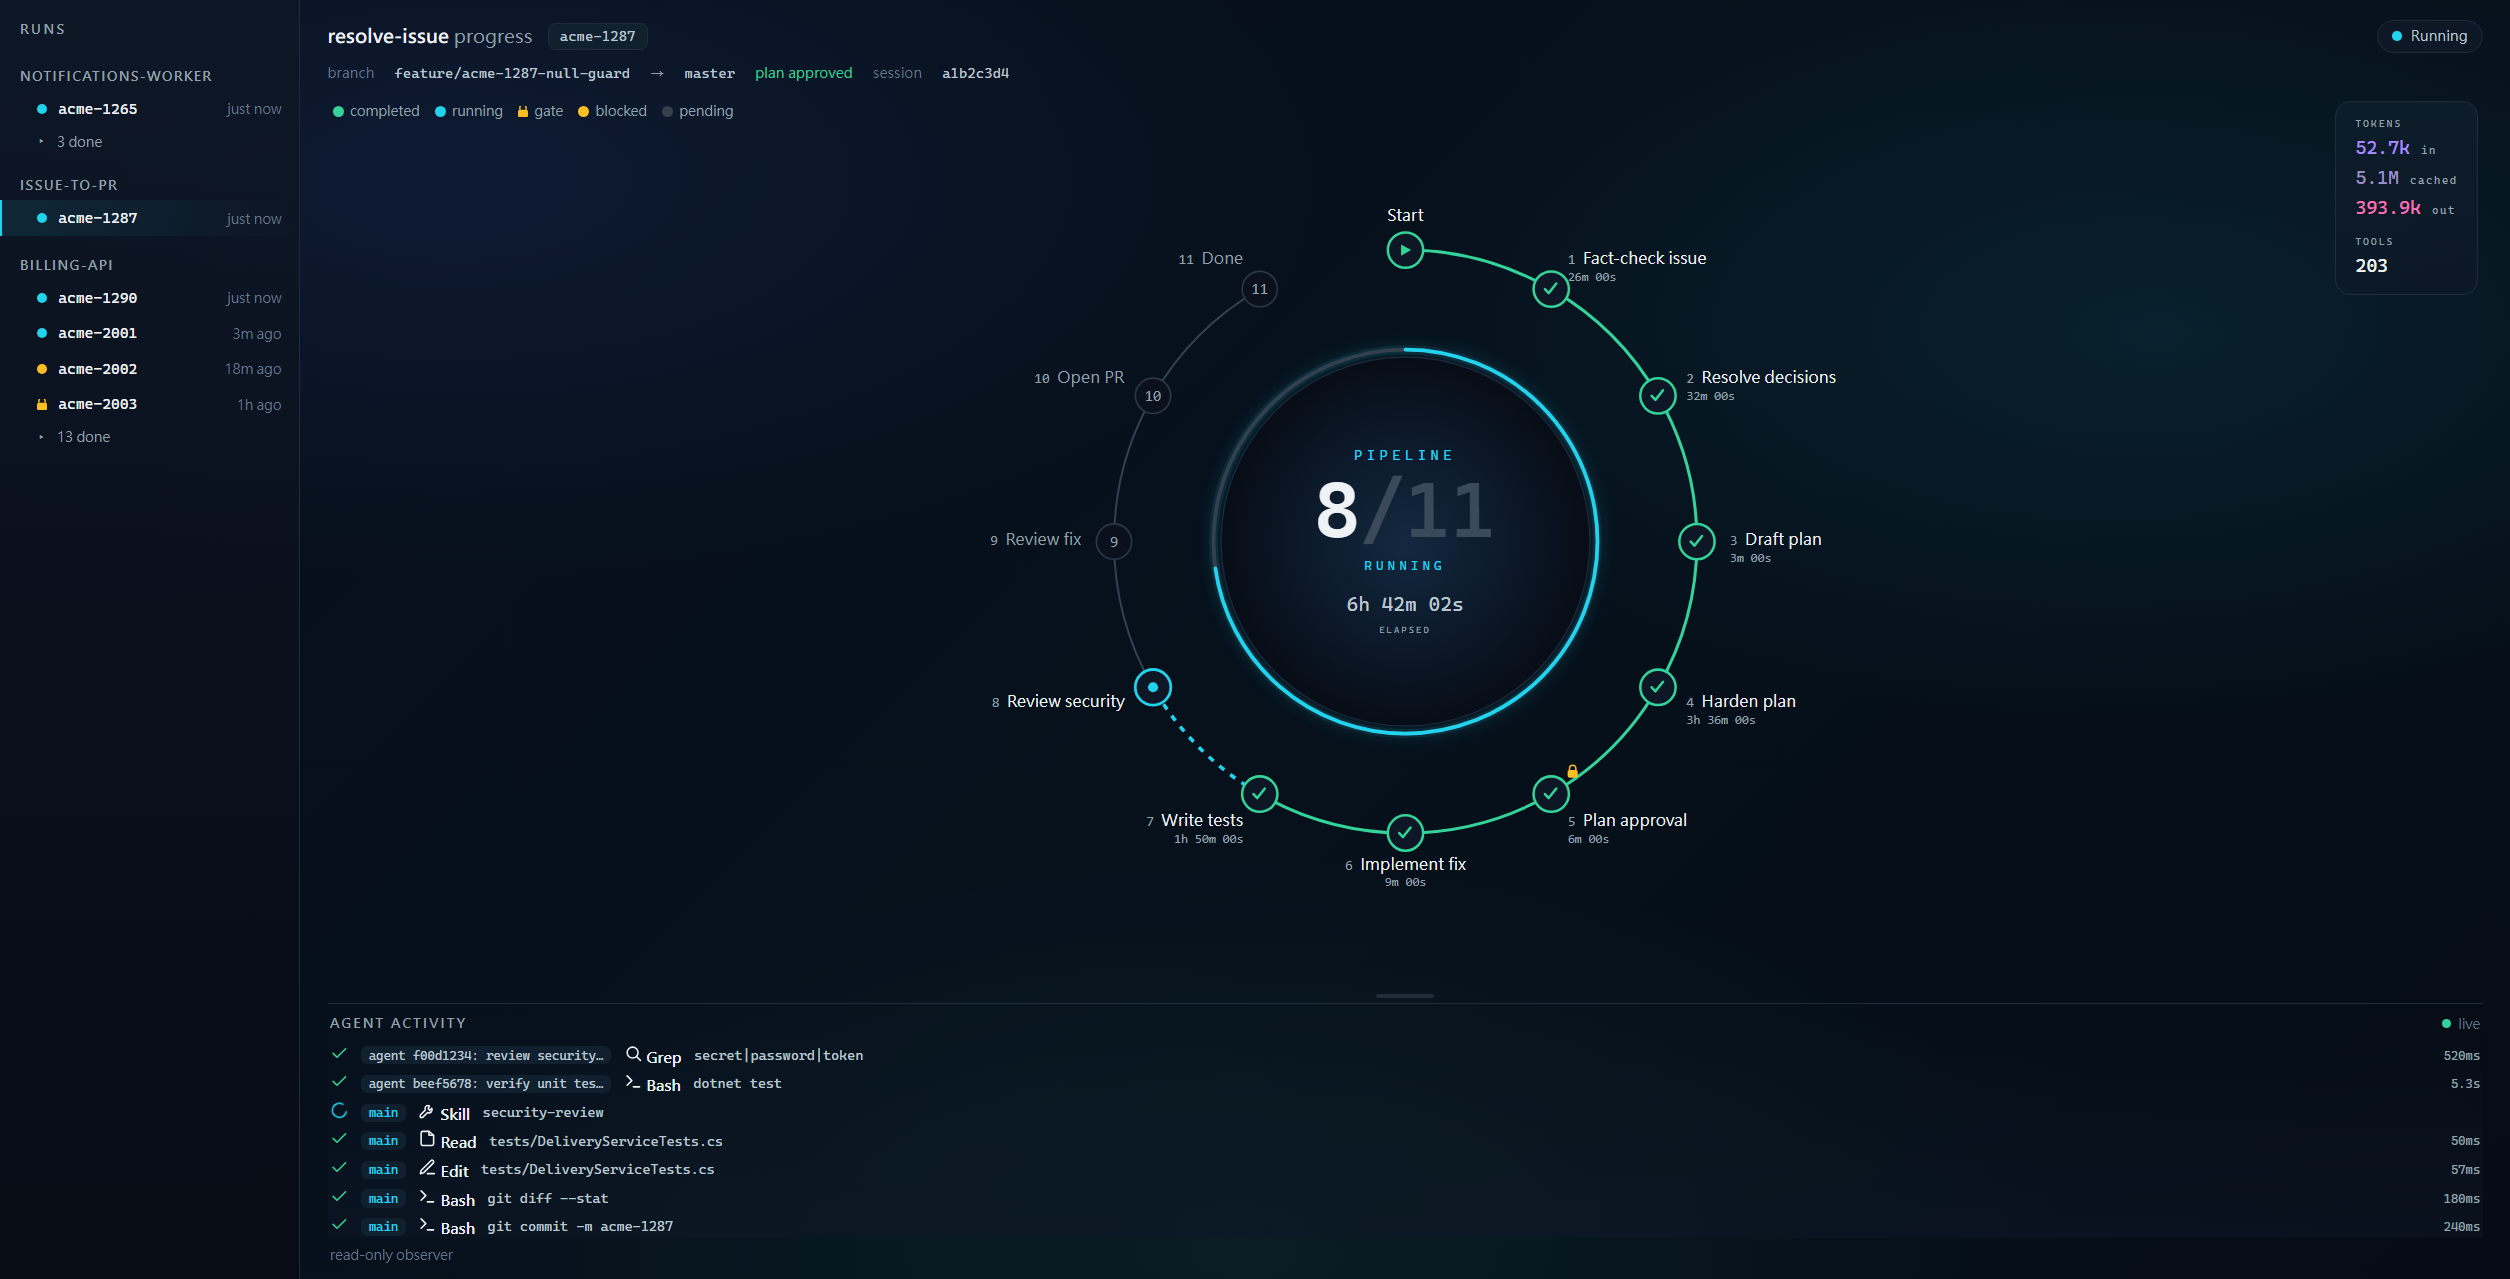Click the ISSUE-TO-PR group header
The width and height of the screenshot is (2510, 1279).
pos(69,185)
